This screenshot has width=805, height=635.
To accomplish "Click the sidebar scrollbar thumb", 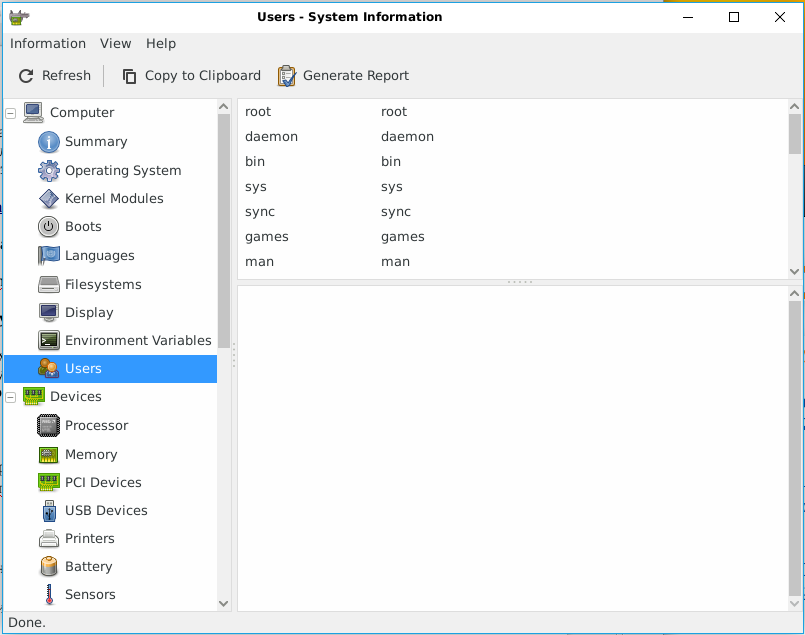I will pyautogui.click(x=223, y=231).
